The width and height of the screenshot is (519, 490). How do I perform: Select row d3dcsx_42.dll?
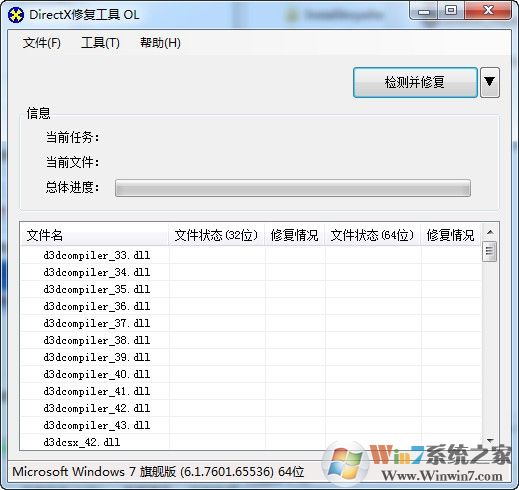[x=251, y=442]
